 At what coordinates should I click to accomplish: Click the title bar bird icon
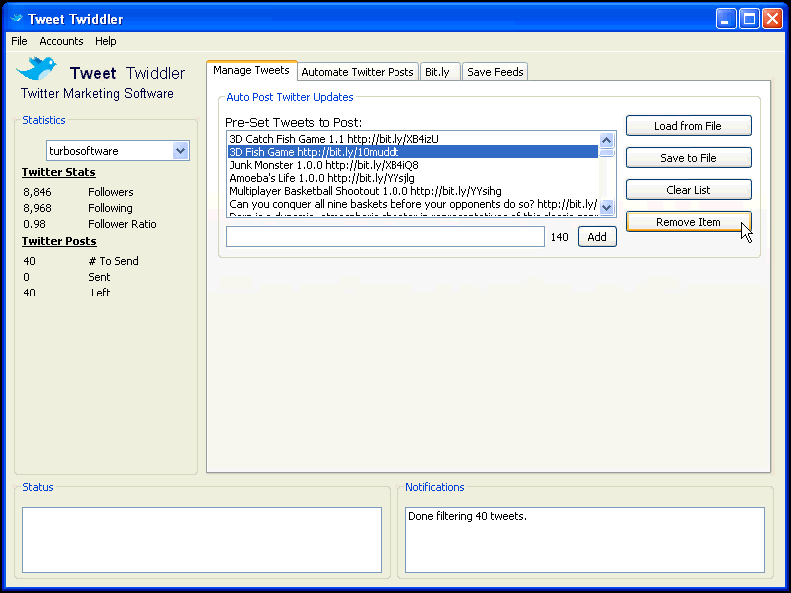tap(17, 19)
